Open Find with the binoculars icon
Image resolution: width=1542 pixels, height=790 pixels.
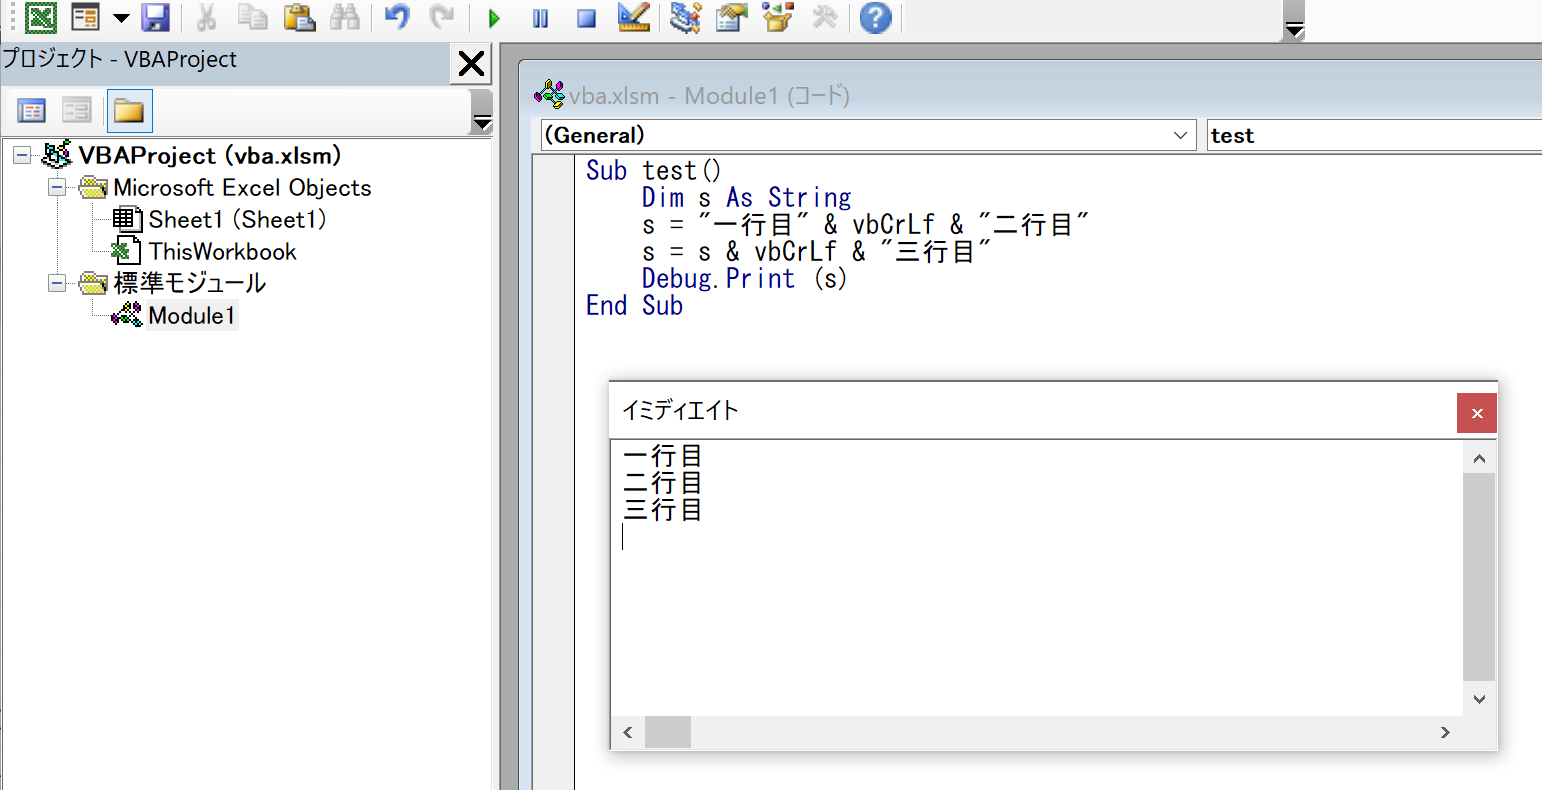pyautogui.click(x=344, y=17)
